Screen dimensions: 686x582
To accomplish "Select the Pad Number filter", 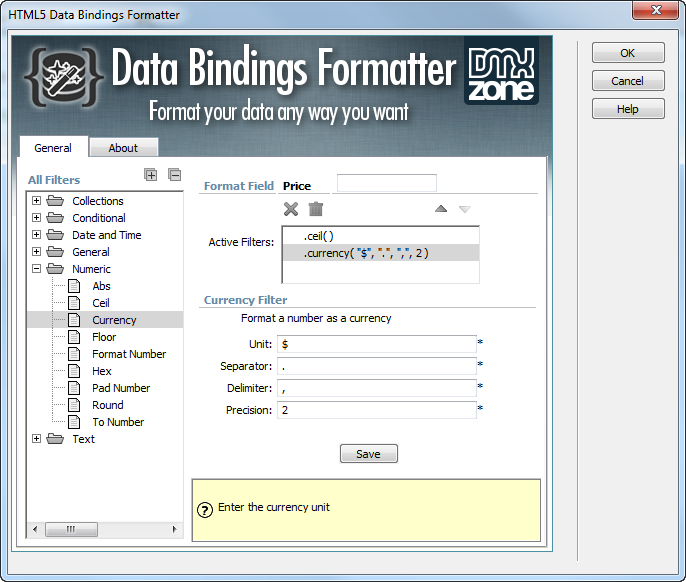I will (x=121, y=388).
